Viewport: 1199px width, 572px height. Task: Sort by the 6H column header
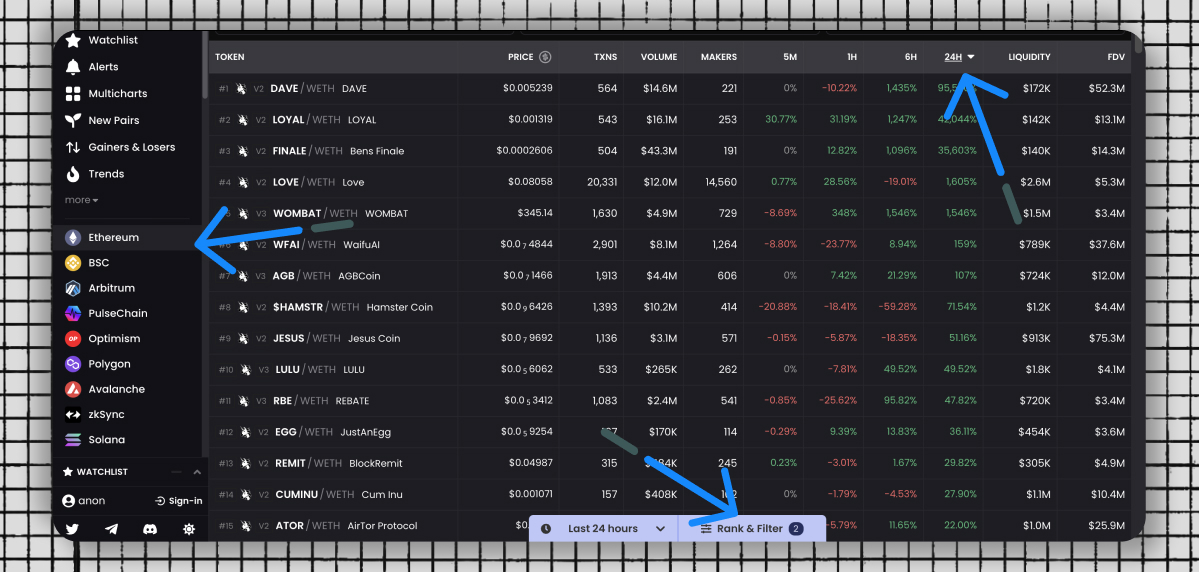(x=910, y=57)
